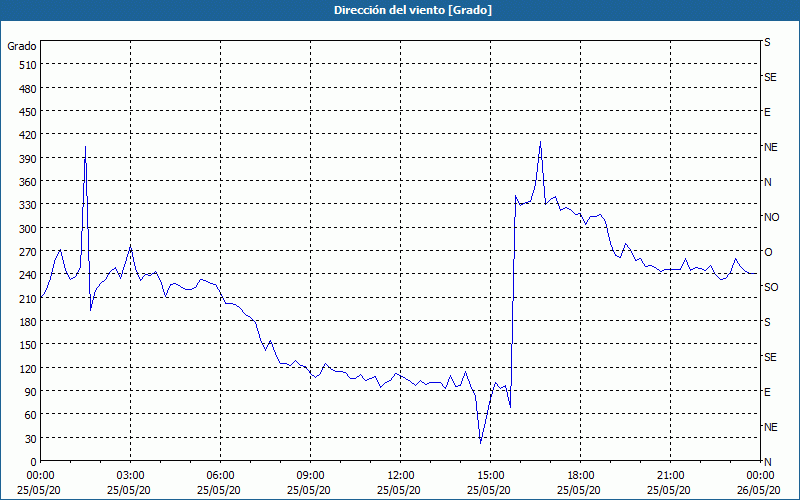Click the 09:00 x-axis time label

(310, 476)
